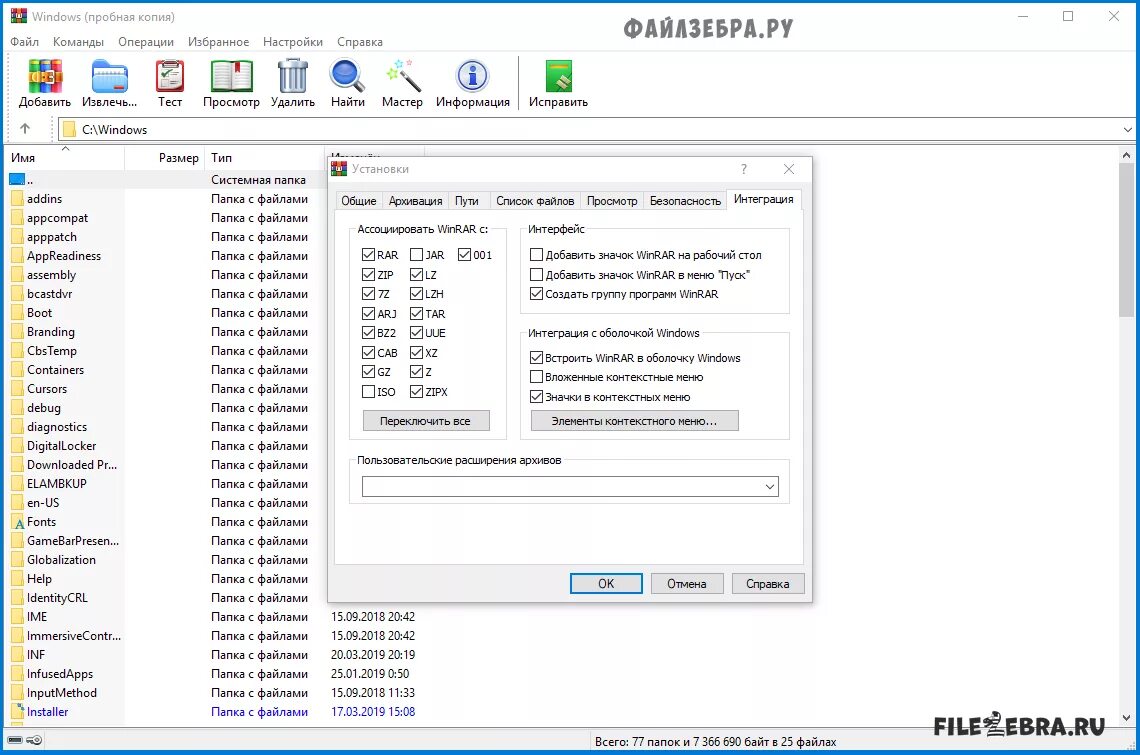
Task: Click the 'Элементы контекстного меню...' button
Action: click(x=634, y=420)
